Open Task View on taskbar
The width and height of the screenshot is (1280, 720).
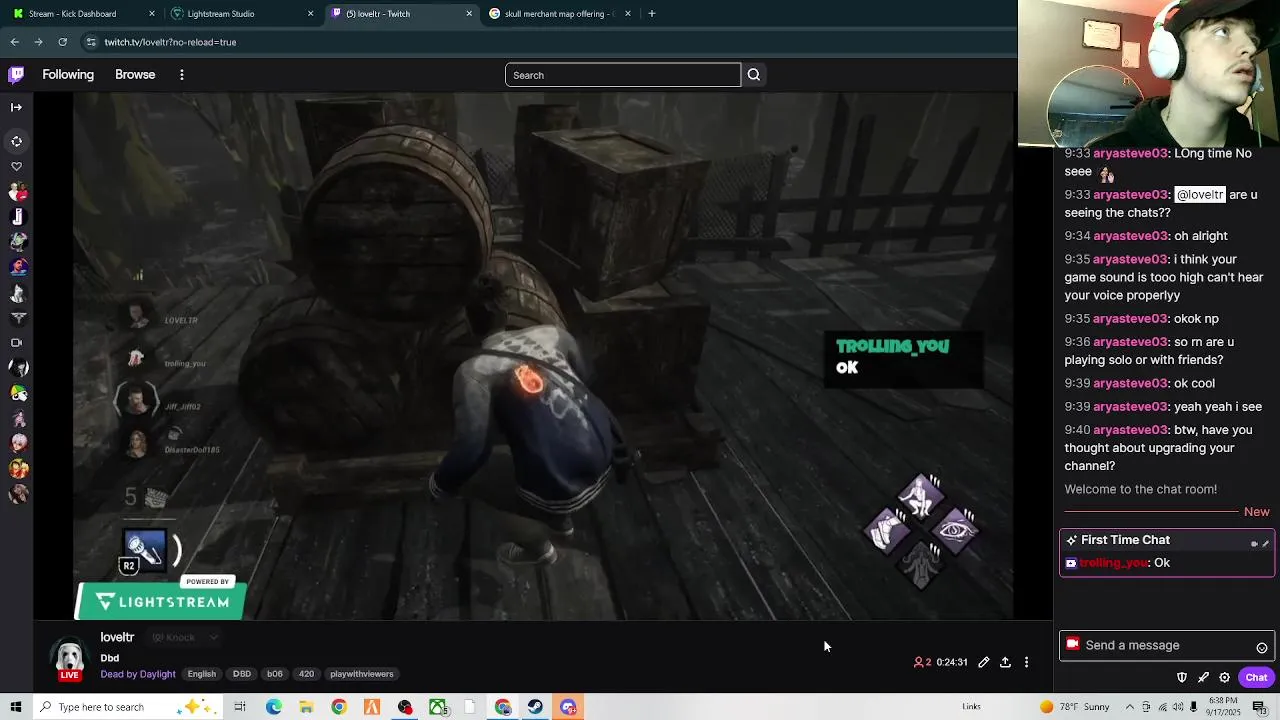tap(240, 707)
